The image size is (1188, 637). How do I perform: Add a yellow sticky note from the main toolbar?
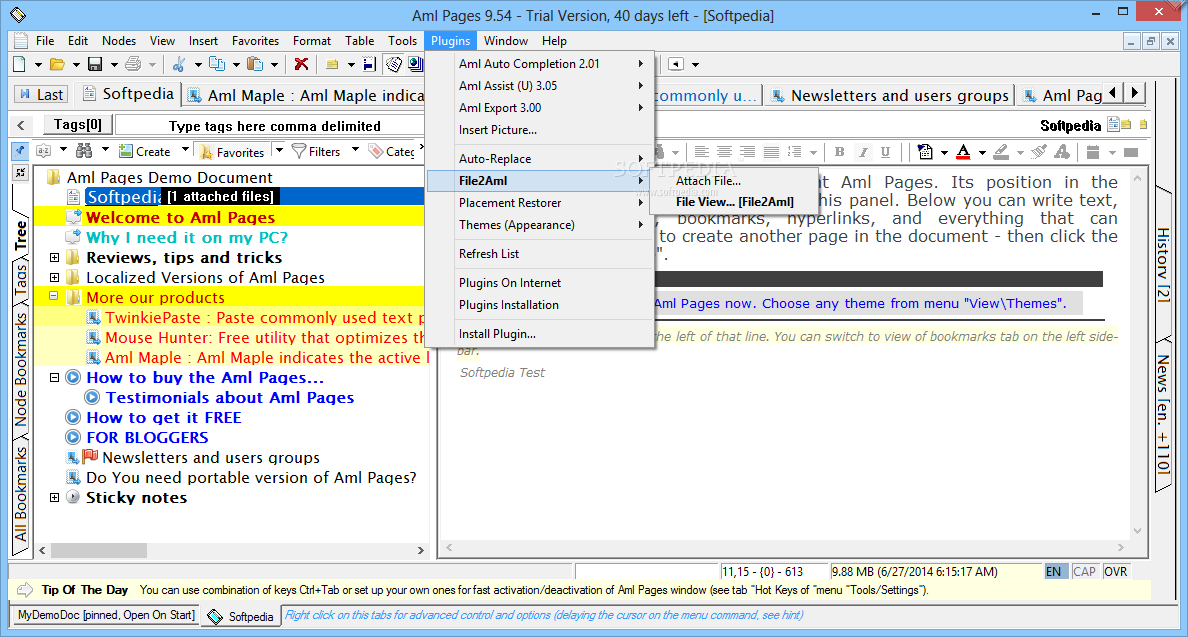point(332,64)
